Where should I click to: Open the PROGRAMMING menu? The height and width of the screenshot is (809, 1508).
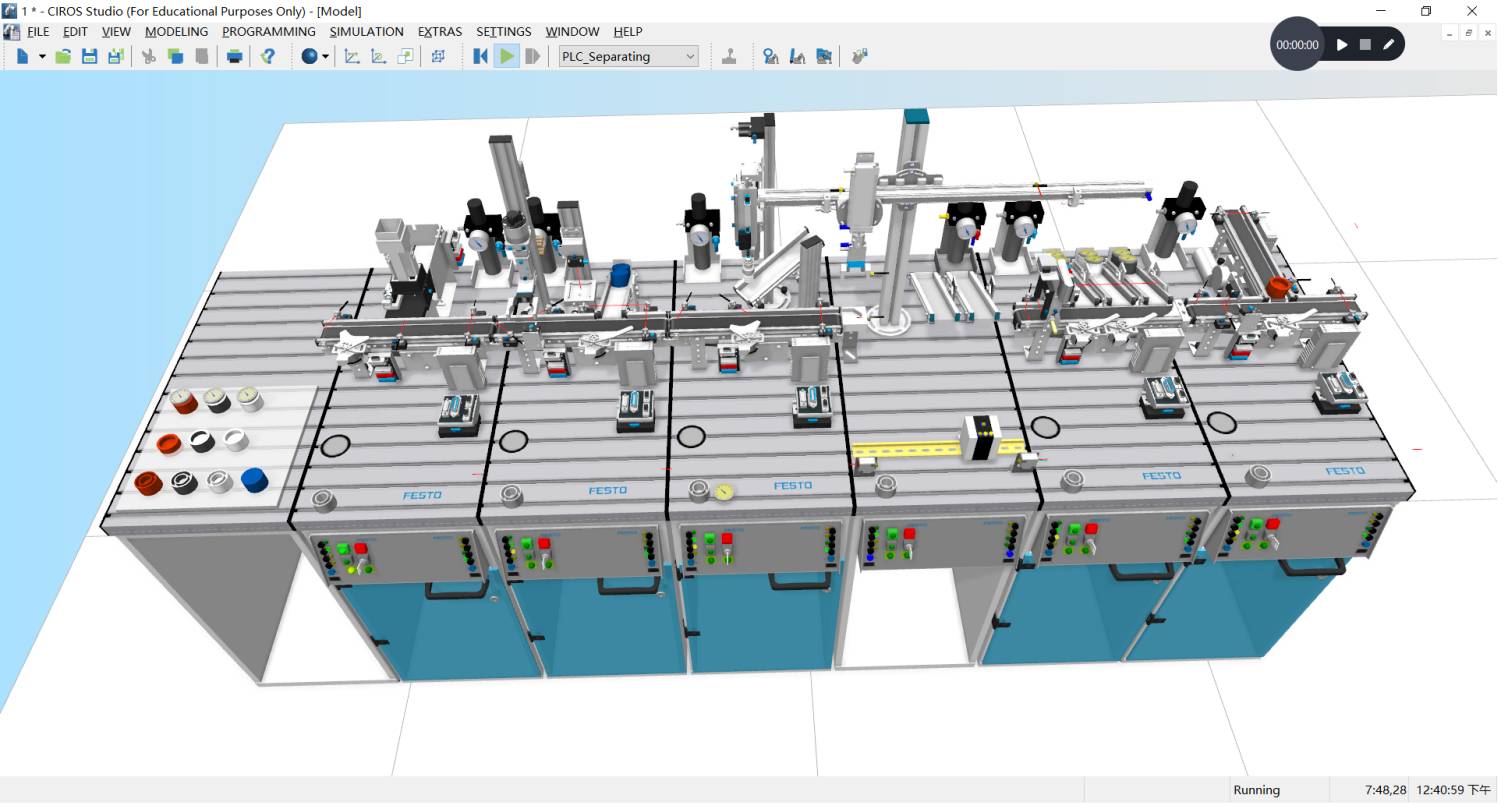click(x=268, y=31)
